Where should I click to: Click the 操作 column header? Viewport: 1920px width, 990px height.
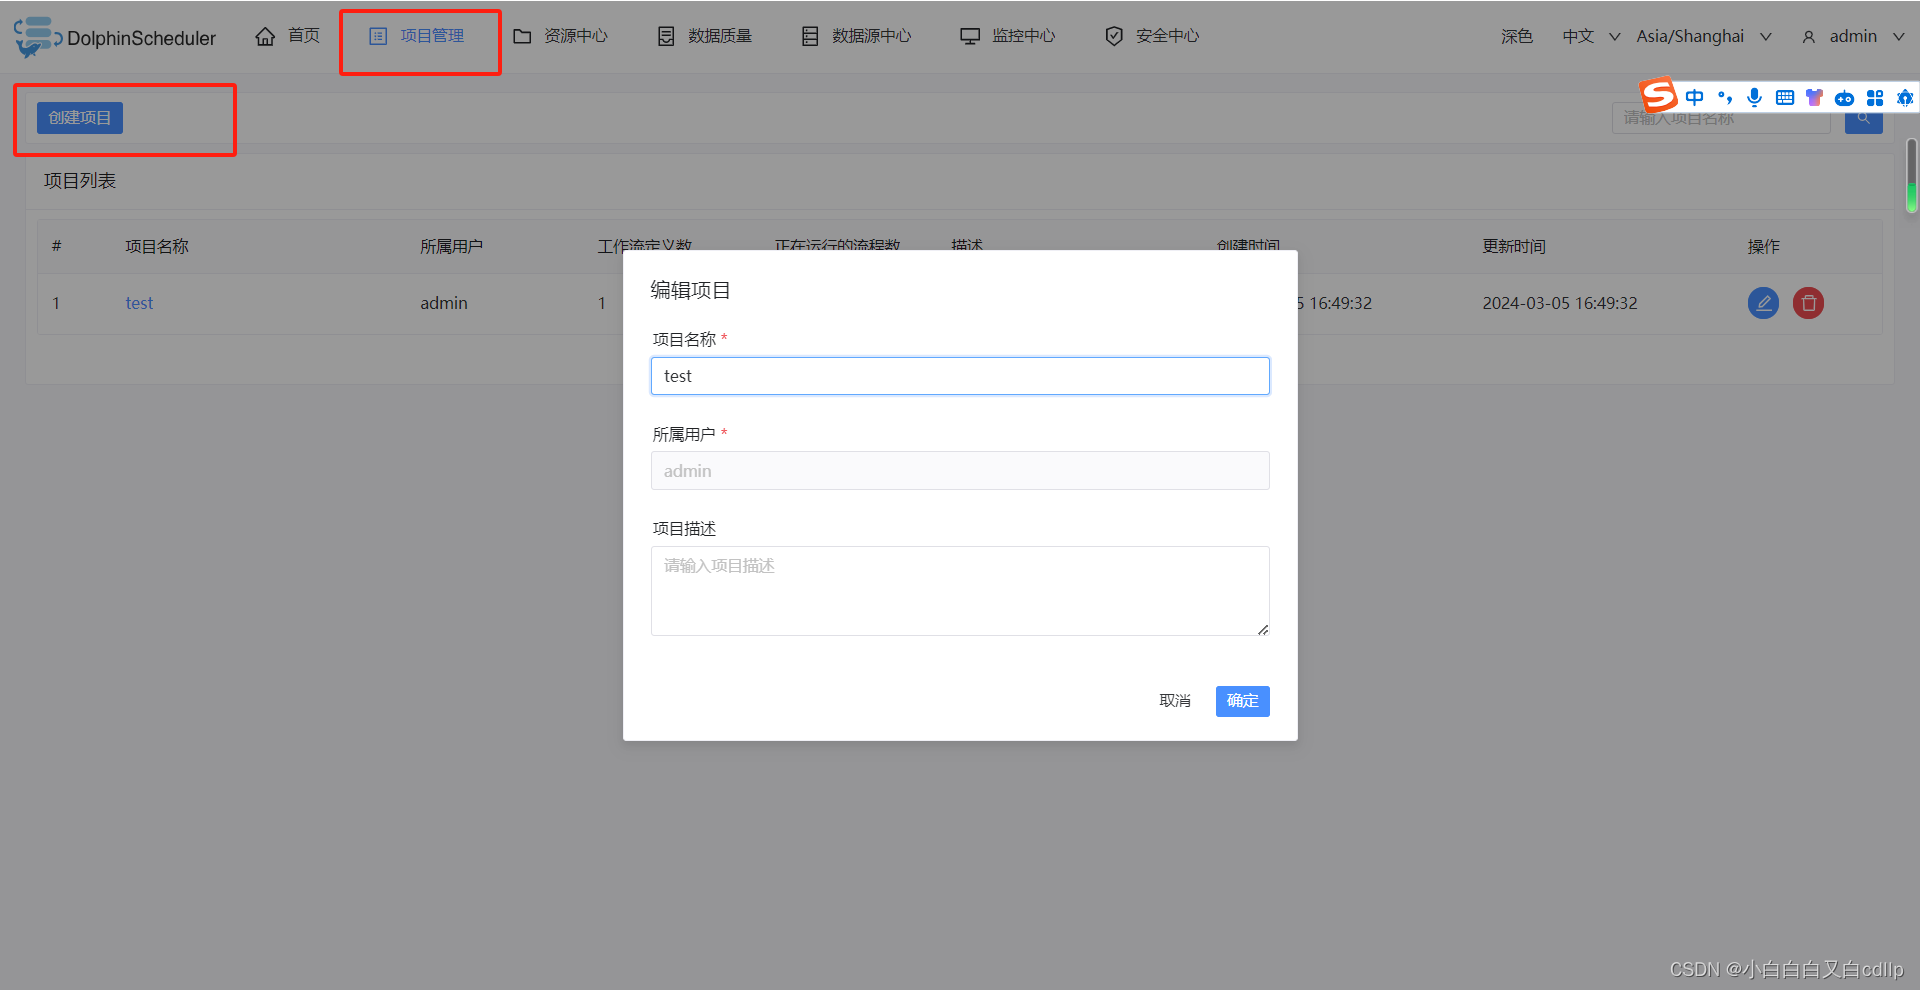point(1764,247)
